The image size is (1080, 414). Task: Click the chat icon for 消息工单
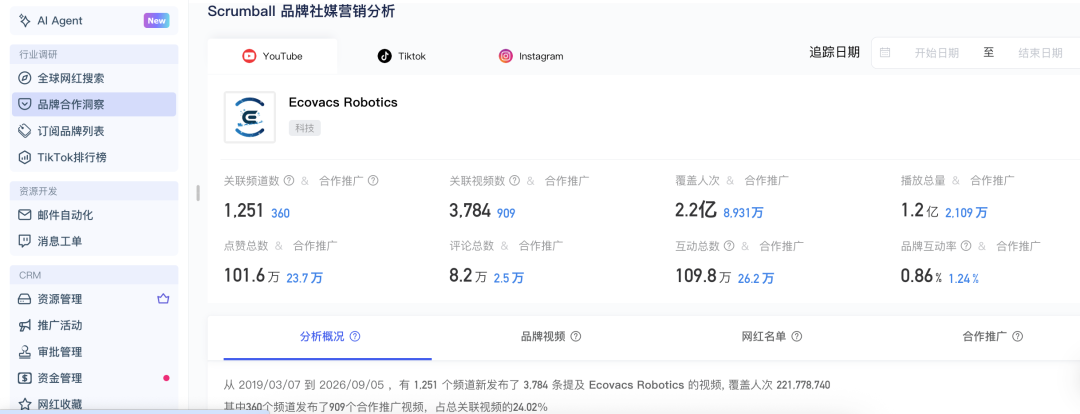25,241
